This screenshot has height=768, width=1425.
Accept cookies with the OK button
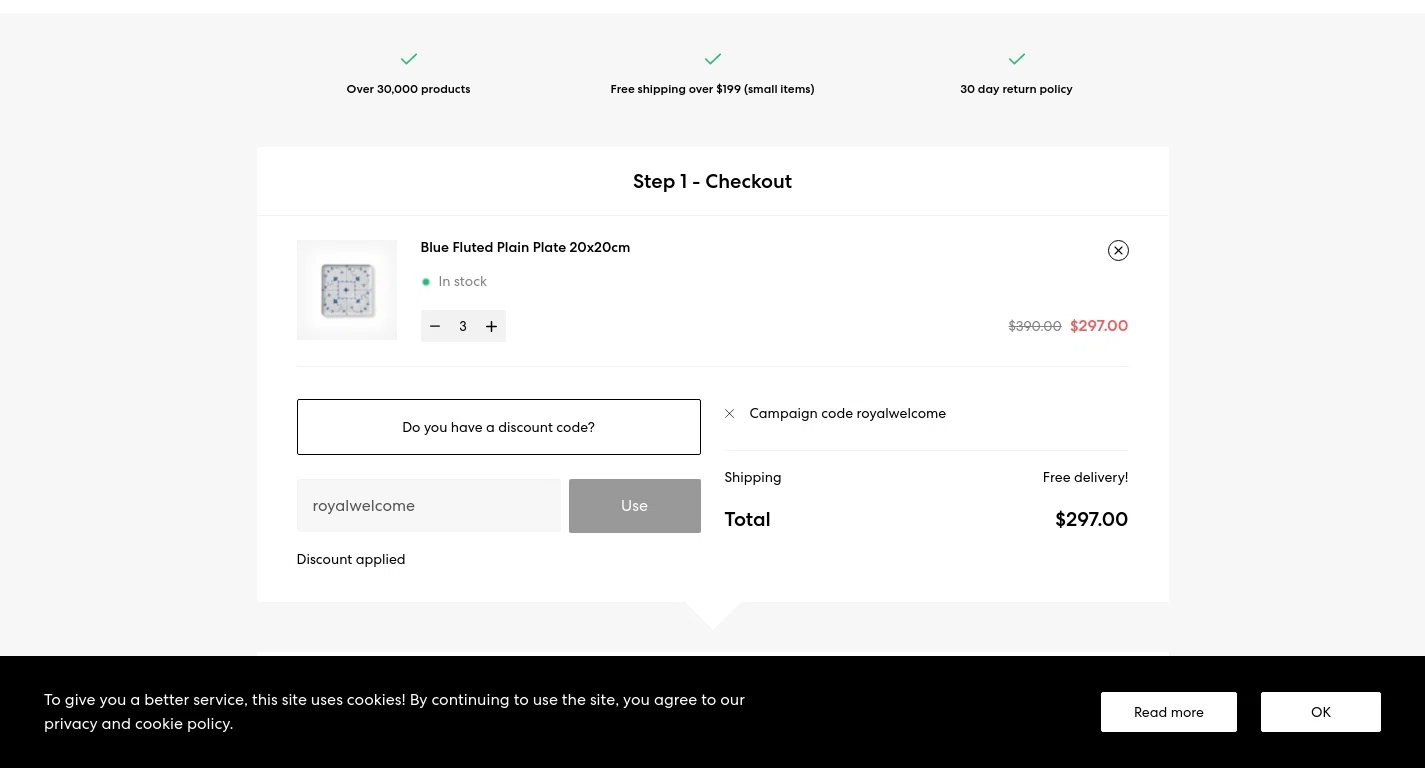pyautogui.click(x=1320, y=712)
